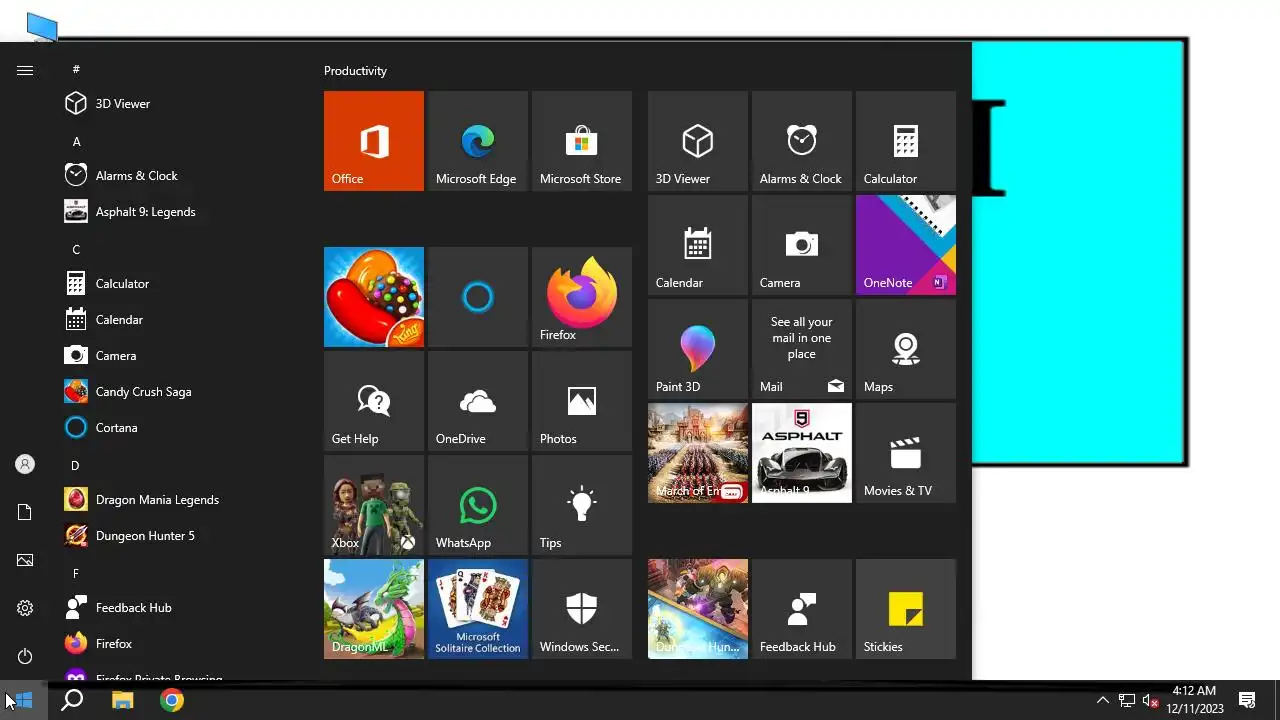
Task: Launch the March of Empires tile
Action: coord(698,453)
